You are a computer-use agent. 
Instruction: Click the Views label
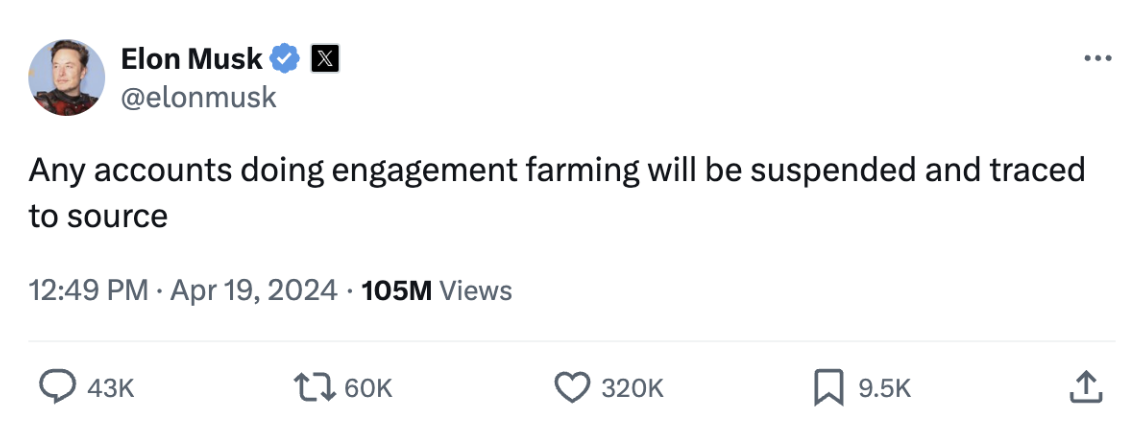[476, 291]
